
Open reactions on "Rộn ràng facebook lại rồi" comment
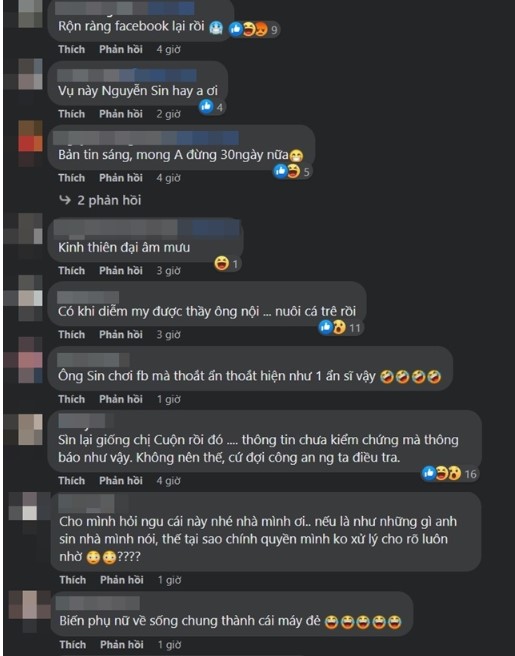click(x=254, y=29)
